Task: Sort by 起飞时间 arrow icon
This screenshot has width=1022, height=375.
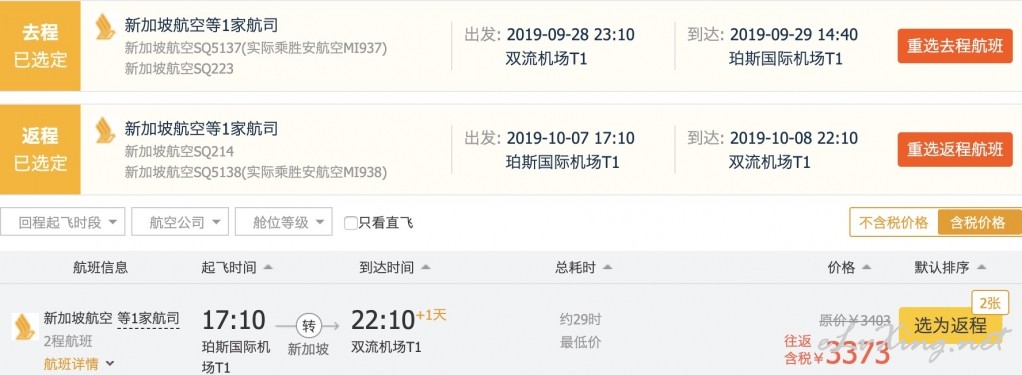Action: pos(267,267)
